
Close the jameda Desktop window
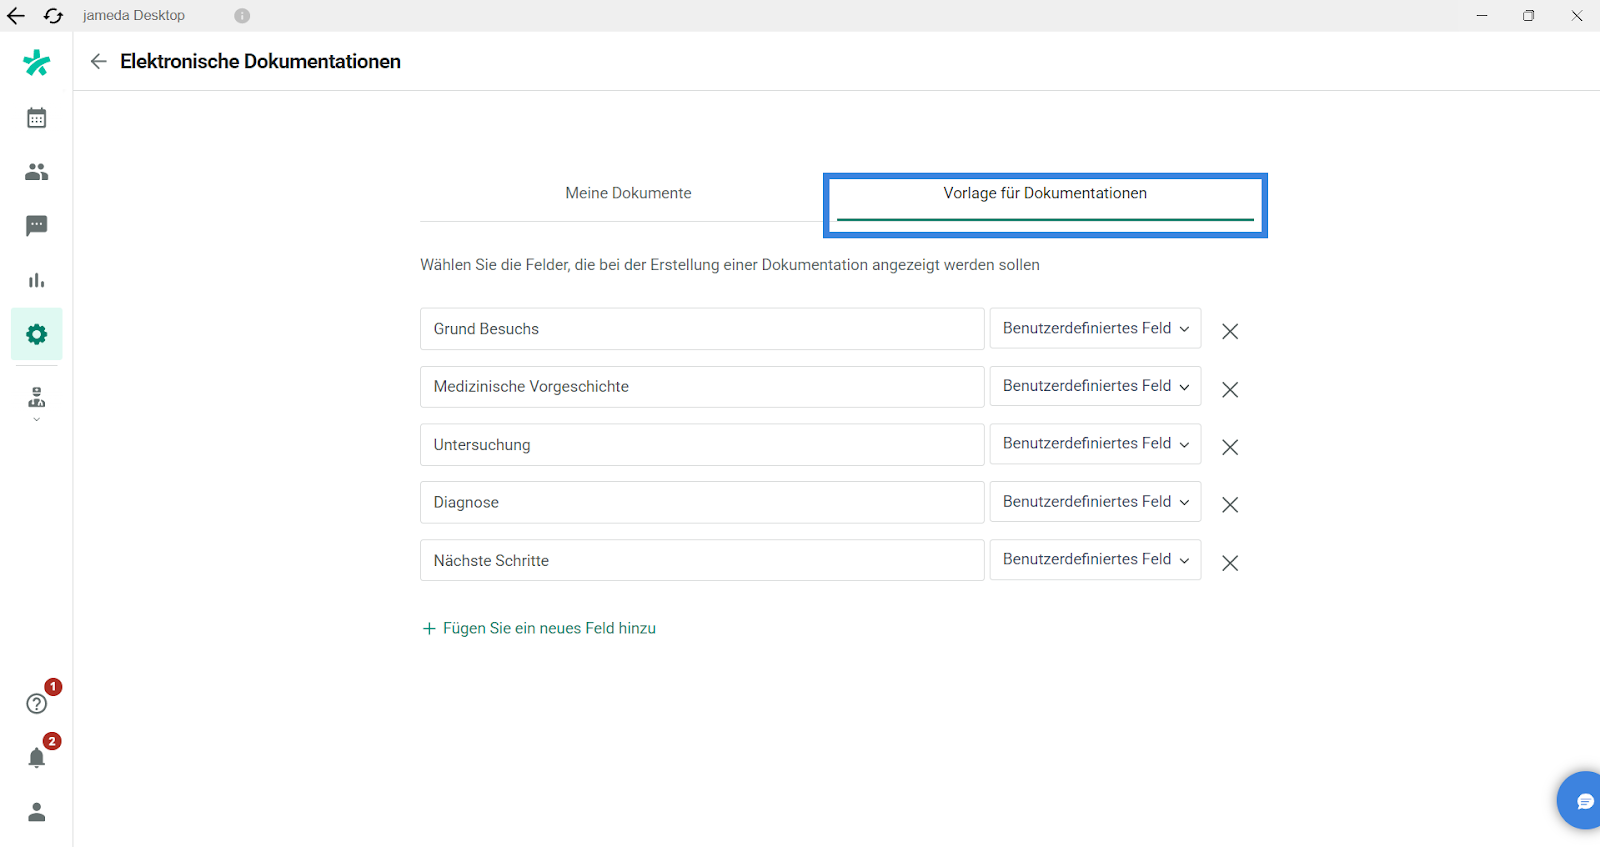pos(1576,15)
